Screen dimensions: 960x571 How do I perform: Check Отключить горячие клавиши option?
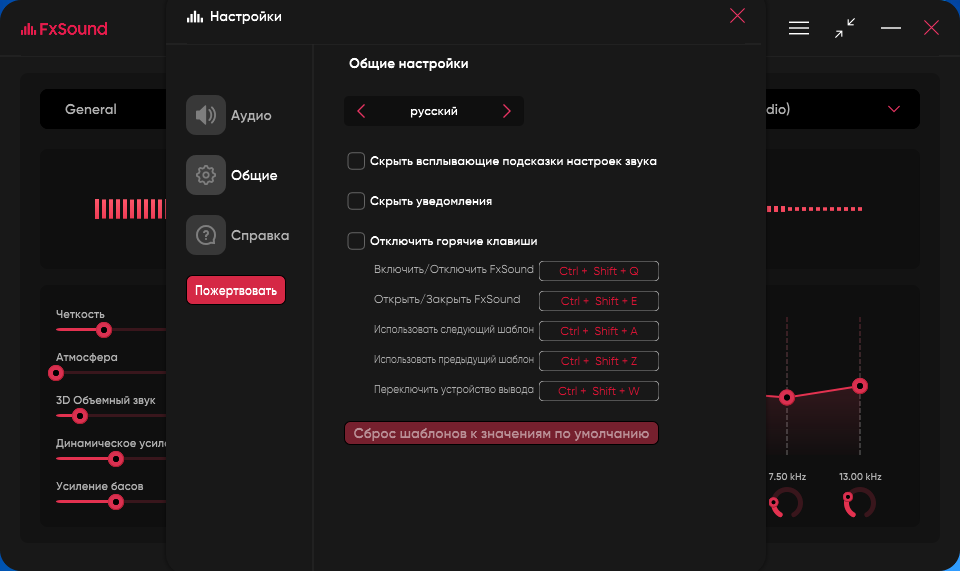356,241
